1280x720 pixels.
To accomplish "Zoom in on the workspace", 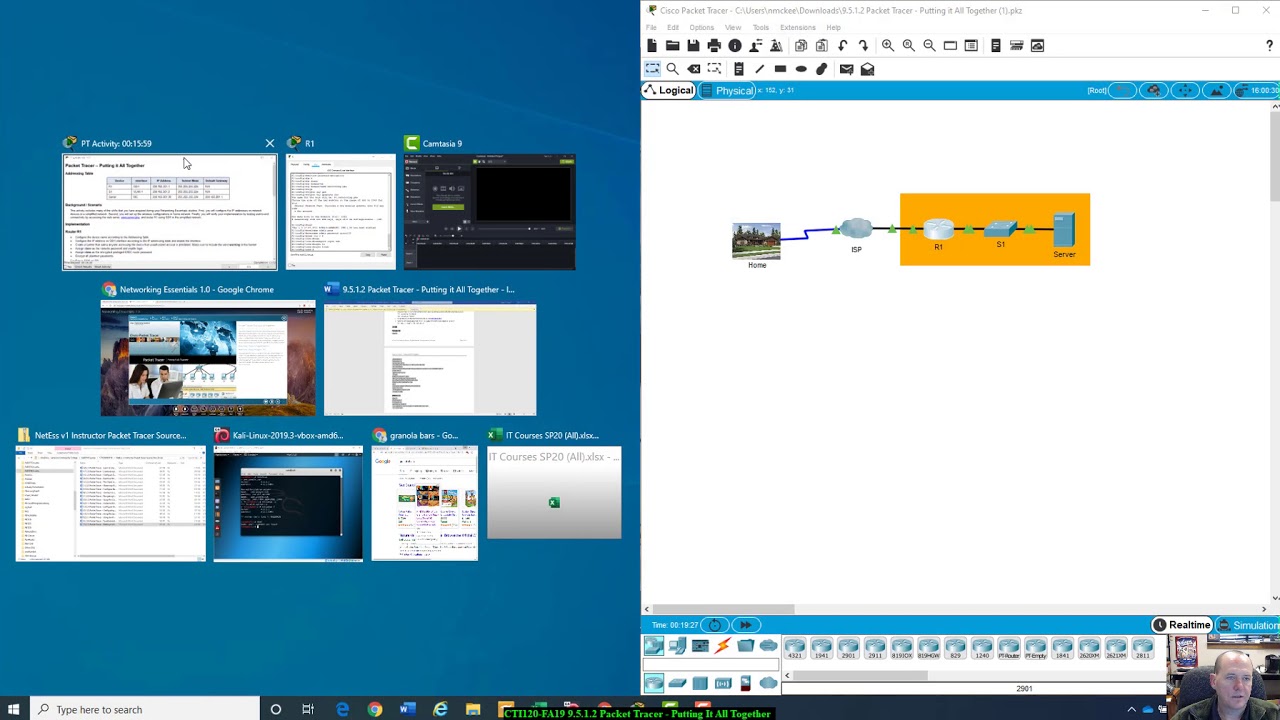I will (888, 45).
